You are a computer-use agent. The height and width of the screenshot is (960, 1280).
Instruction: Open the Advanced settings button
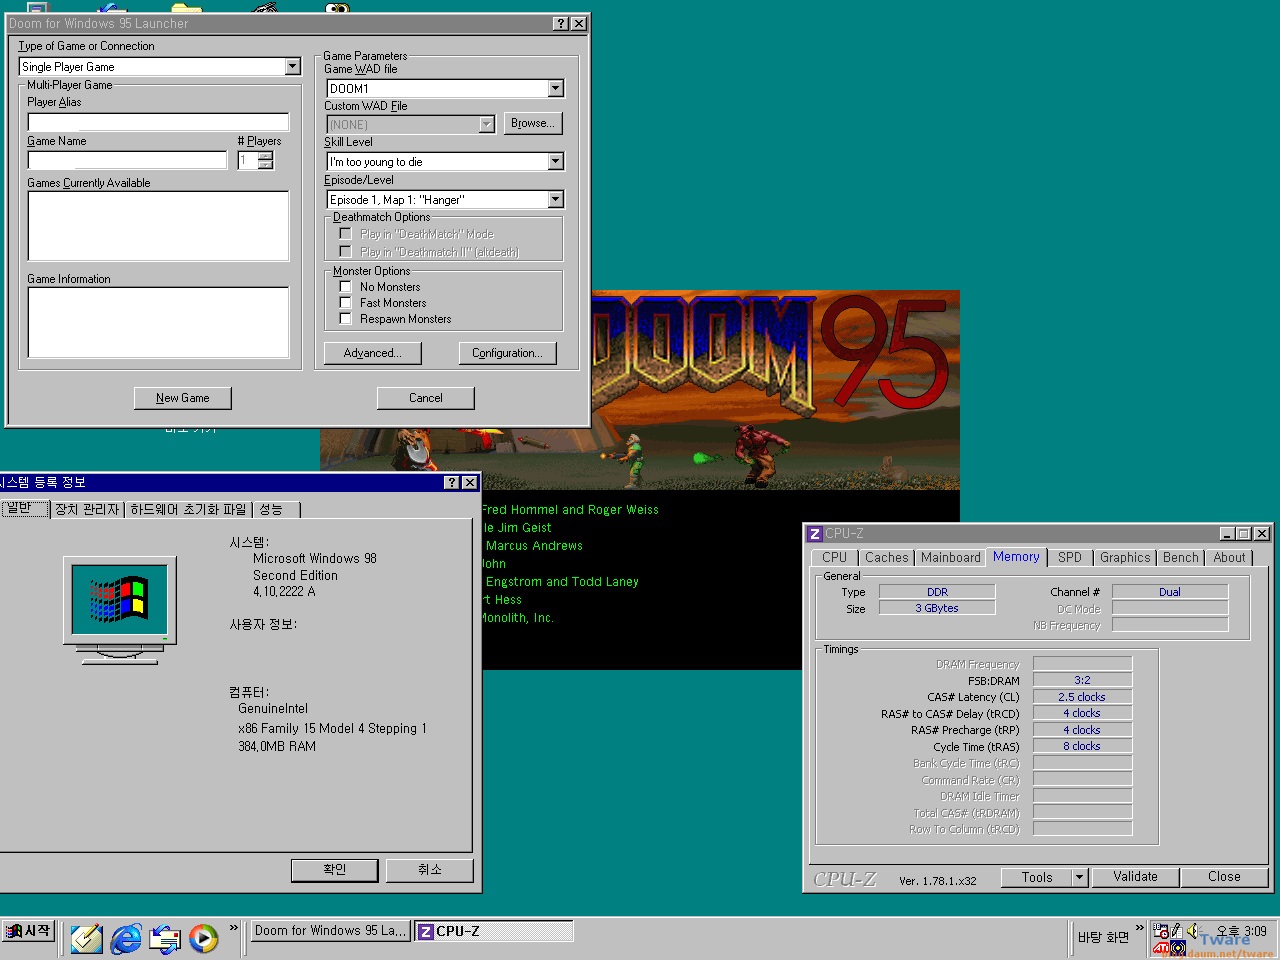click(x=373, y=353)
